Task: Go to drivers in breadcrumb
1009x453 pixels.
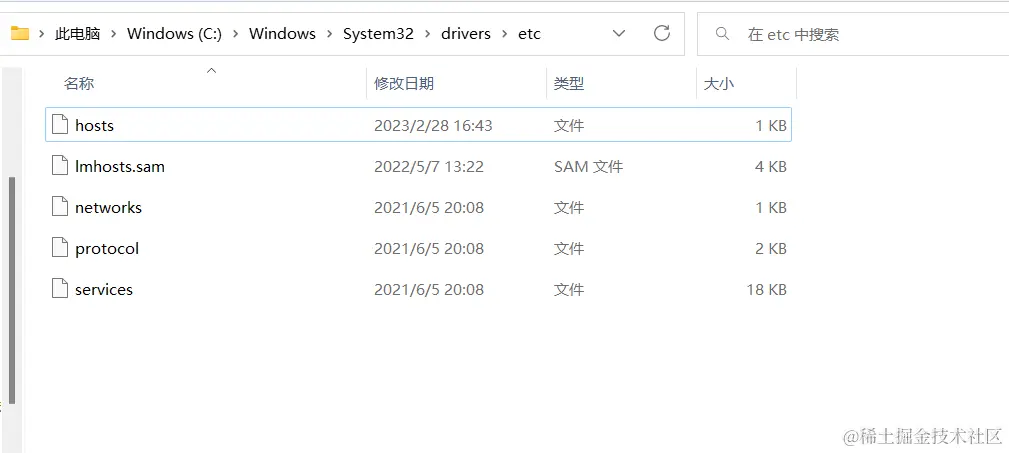Action: point(466,34)
